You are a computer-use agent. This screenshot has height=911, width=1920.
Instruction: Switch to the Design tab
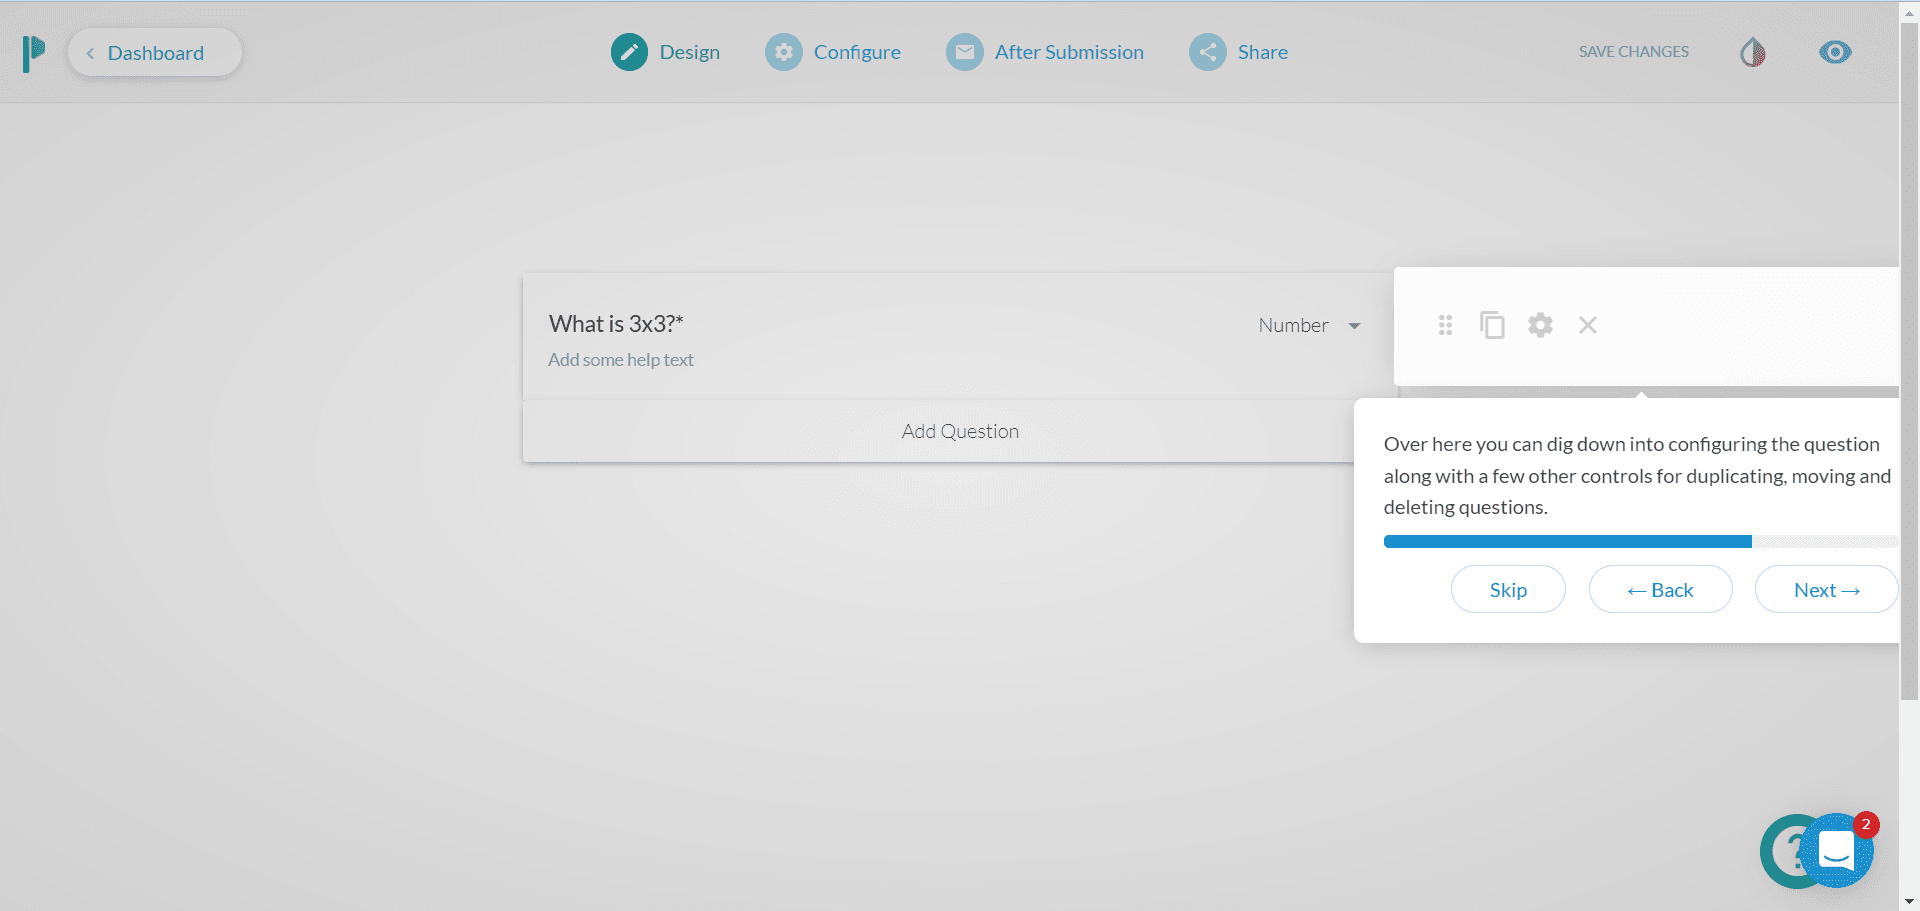pyautogui.click(x=666, y=52)
